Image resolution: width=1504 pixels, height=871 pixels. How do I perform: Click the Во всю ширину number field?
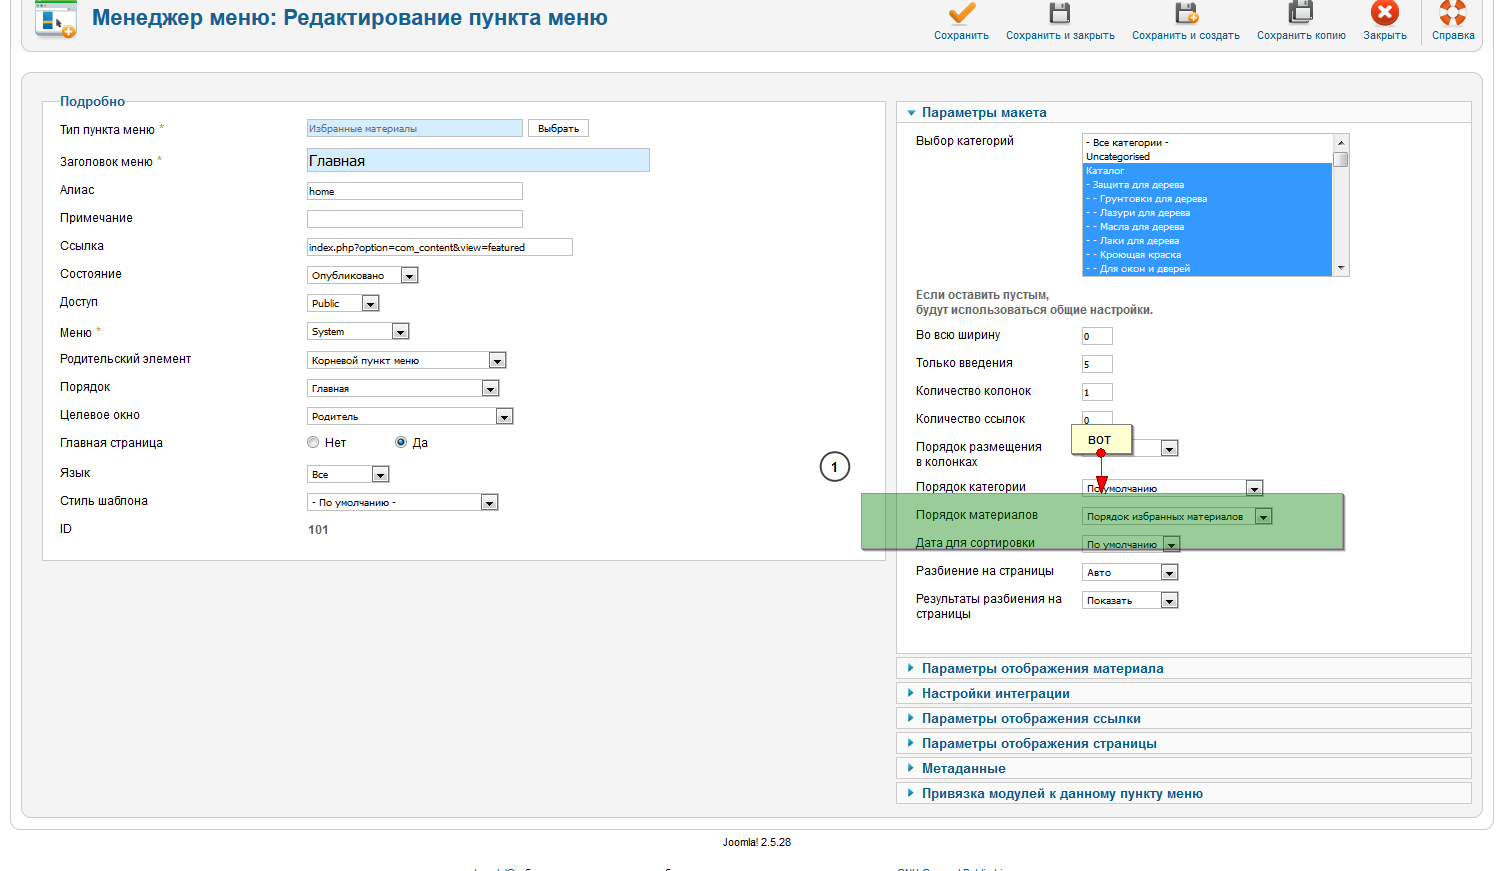(1097, 336)
